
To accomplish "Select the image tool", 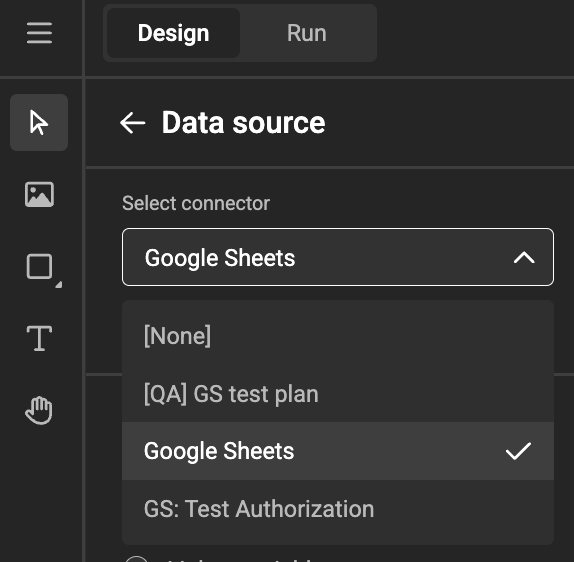I will point(39,194).
